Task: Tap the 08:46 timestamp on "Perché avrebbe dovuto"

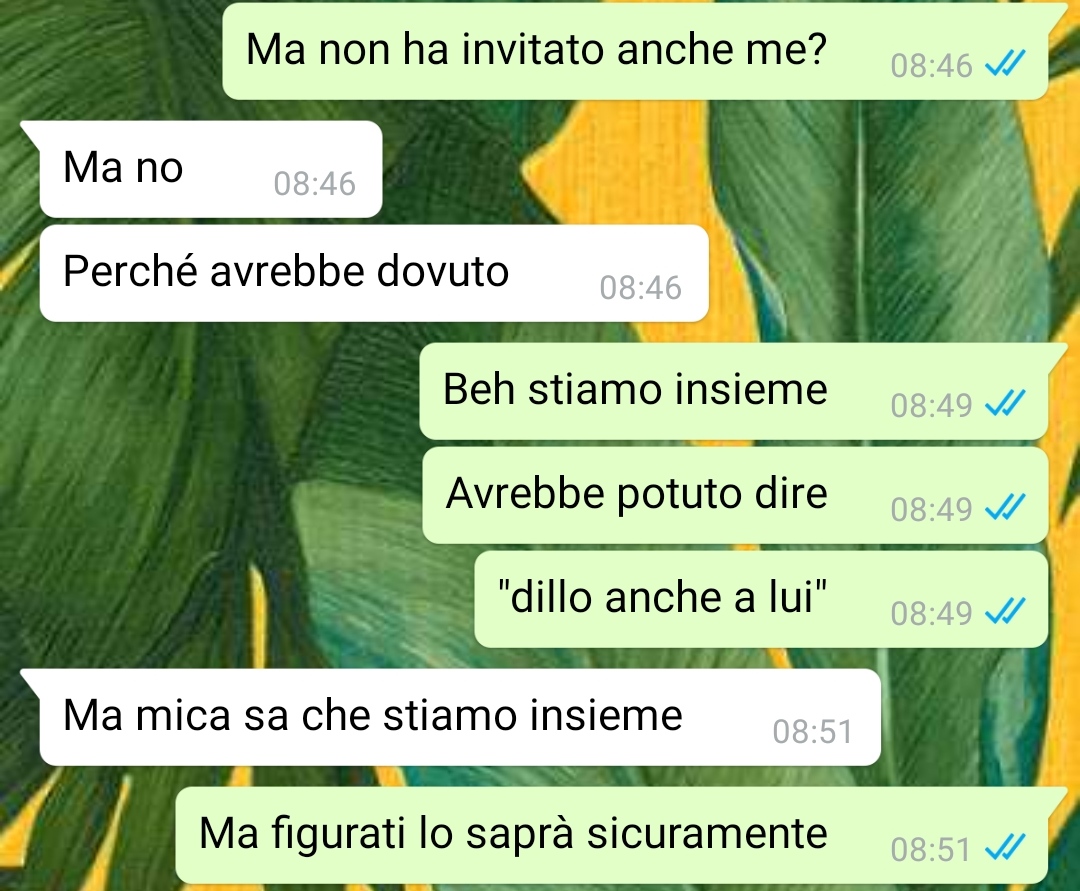Action: pyautogui.click(x=641, y=289)
